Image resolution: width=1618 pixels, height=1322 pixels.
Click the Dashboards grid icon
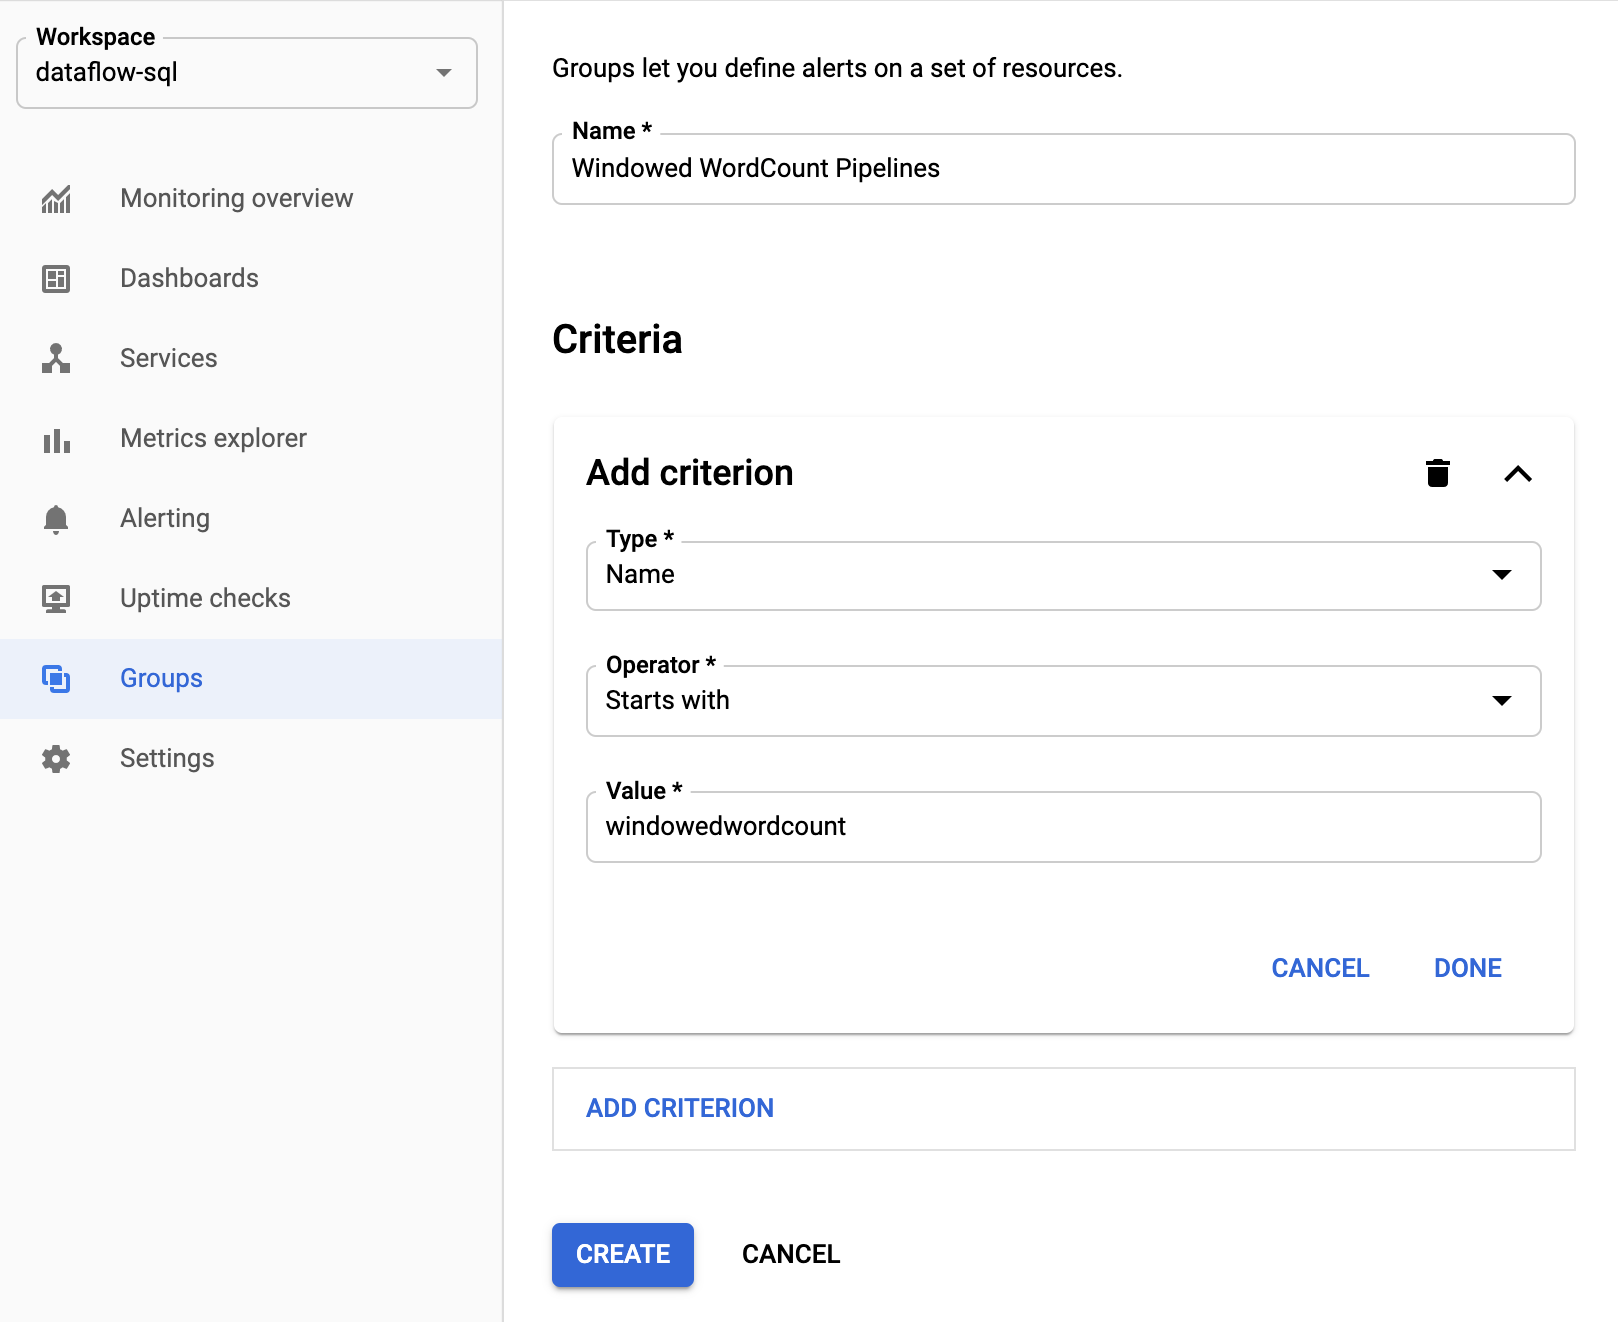click(56, 279)
